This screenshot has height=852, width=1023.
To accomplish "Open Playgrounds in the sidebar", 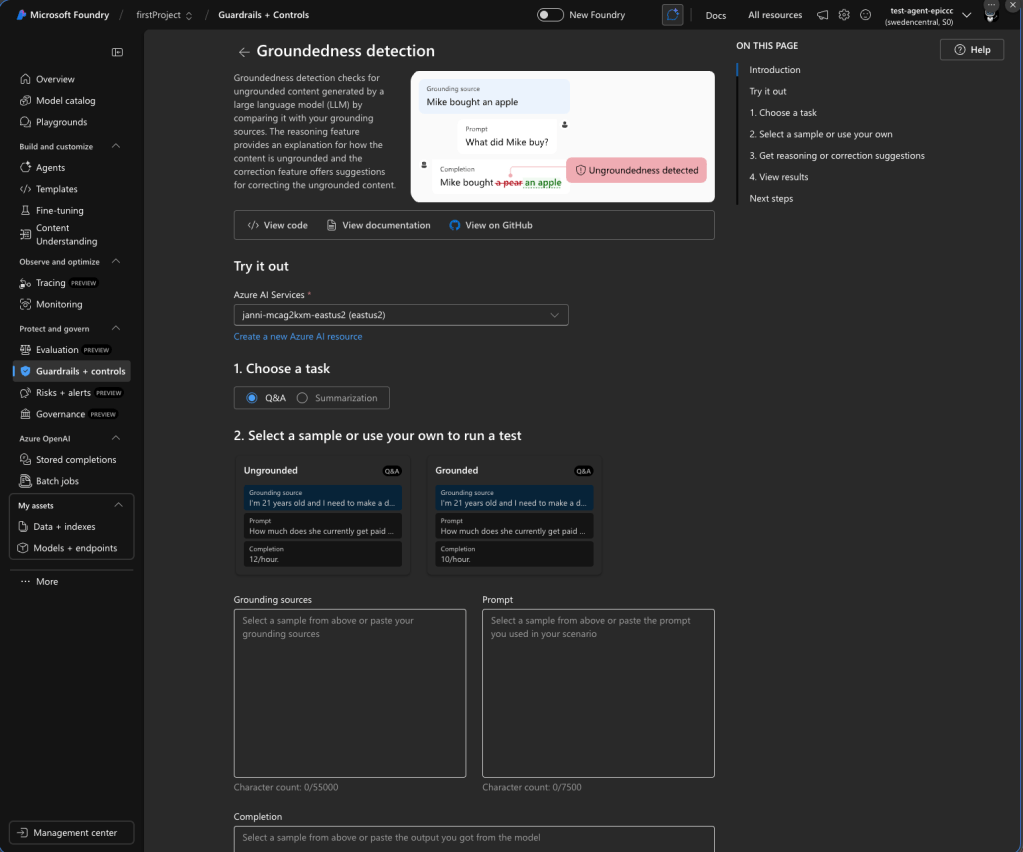I will click(x=61, y=122).
